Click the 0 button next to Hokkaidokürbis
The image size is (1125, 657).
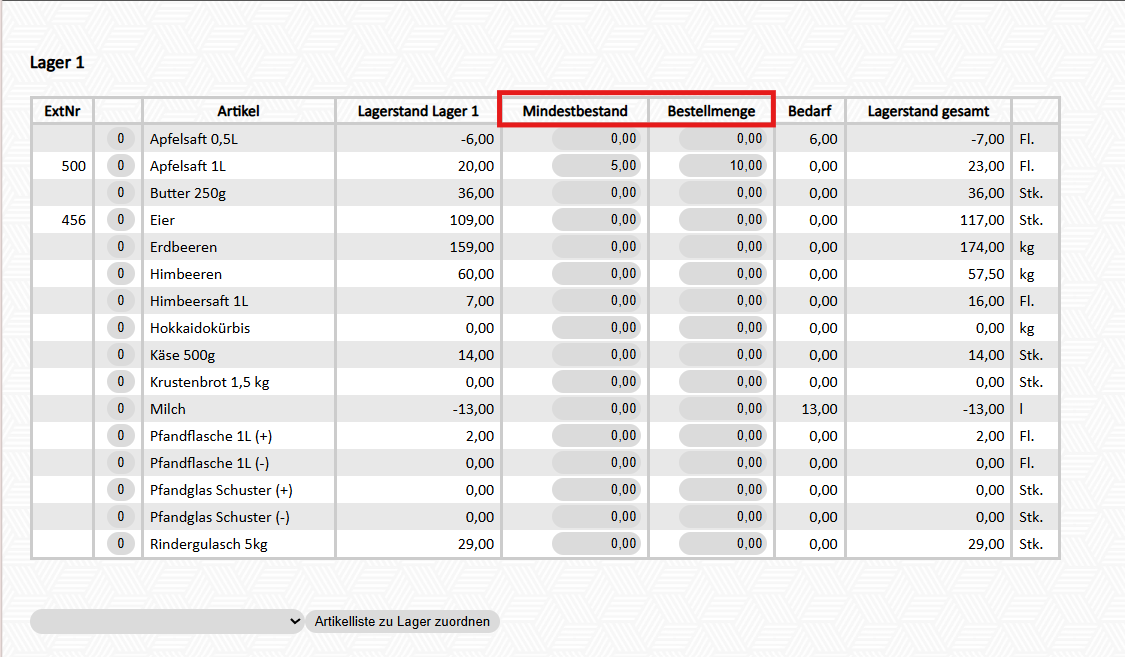[x=121, y=328]
